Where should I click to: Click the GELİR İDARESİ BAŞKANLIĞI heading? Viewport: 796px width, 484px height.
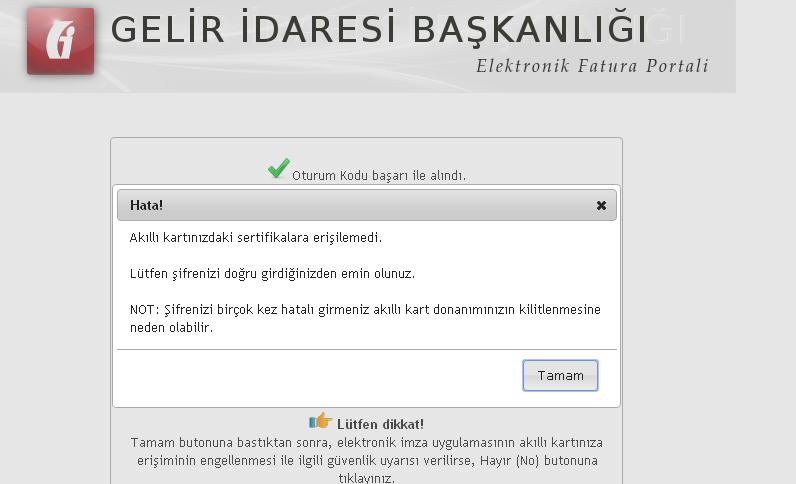coord(378,30)
